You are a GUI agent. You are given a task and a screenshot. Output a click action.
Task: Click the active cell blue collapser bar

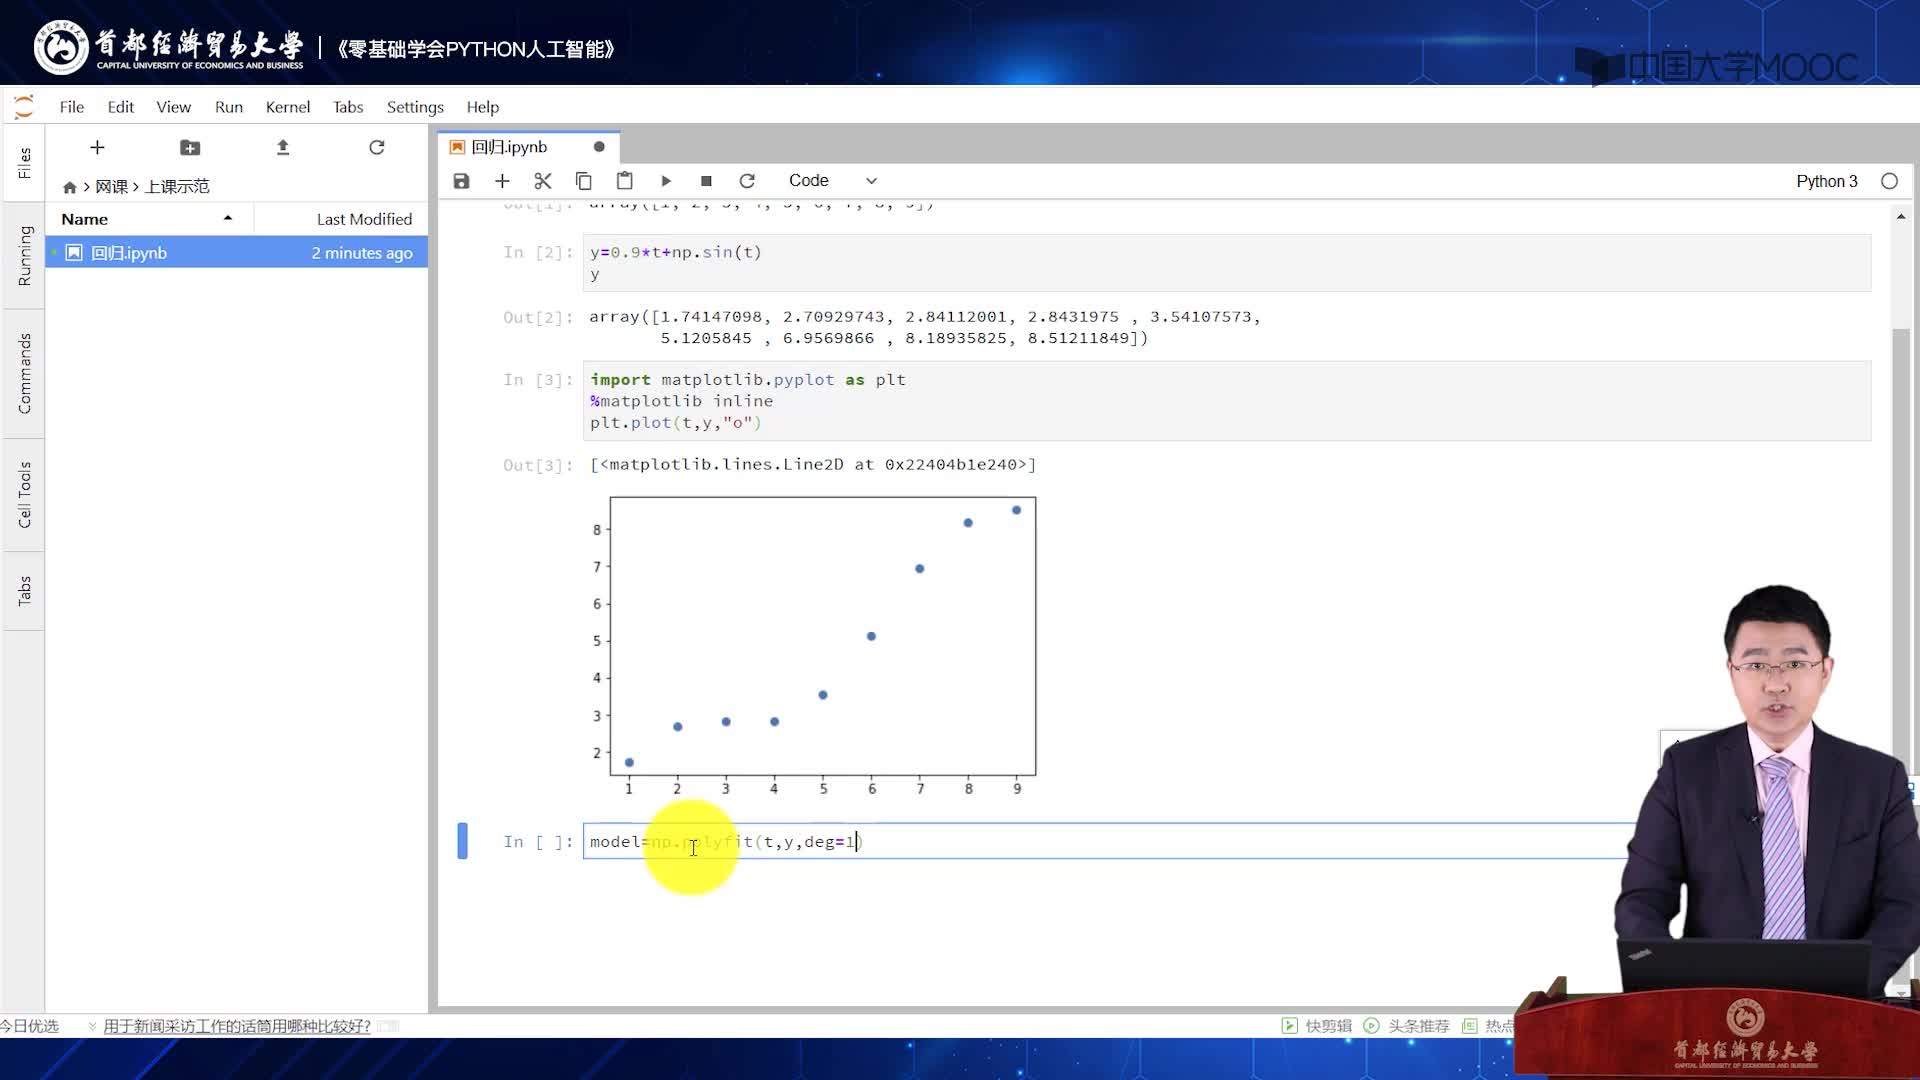tap(462, 841)
